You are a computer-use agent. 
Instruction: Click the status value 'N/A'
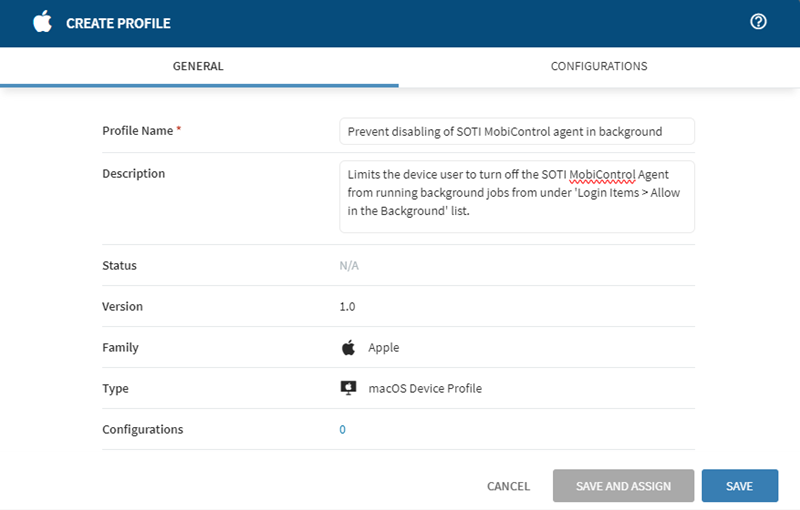pyautogui.click(x=349, y=266)
